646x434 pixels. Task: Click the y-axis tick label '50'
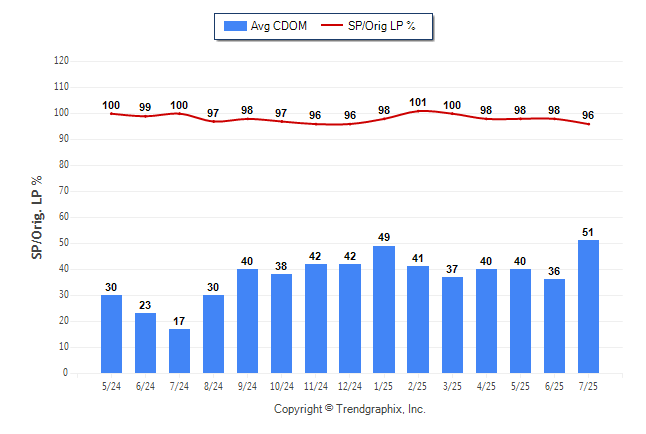pyautogui.click(x=64, y=243)
